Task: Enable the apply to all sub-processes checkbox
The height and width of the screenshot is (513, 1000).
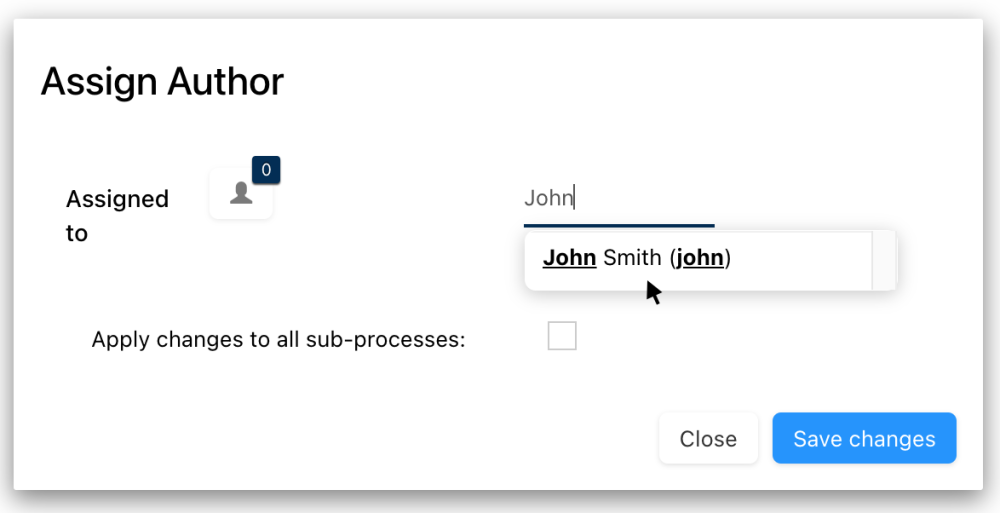Action: tap(562, 336)
